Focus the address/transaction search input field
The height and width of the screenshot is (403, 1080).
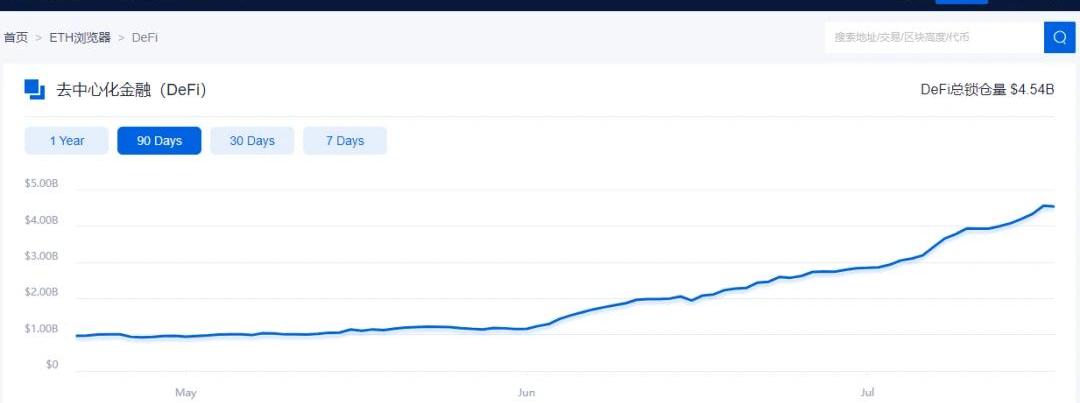pos(930,37)
